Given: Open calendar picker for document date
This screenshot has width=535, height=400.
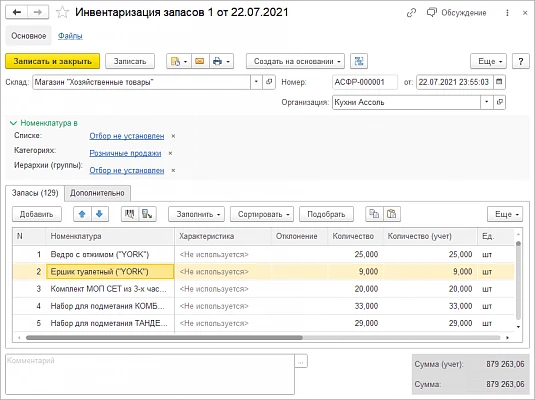Looking at the screenshot, I should pos(499,82).
